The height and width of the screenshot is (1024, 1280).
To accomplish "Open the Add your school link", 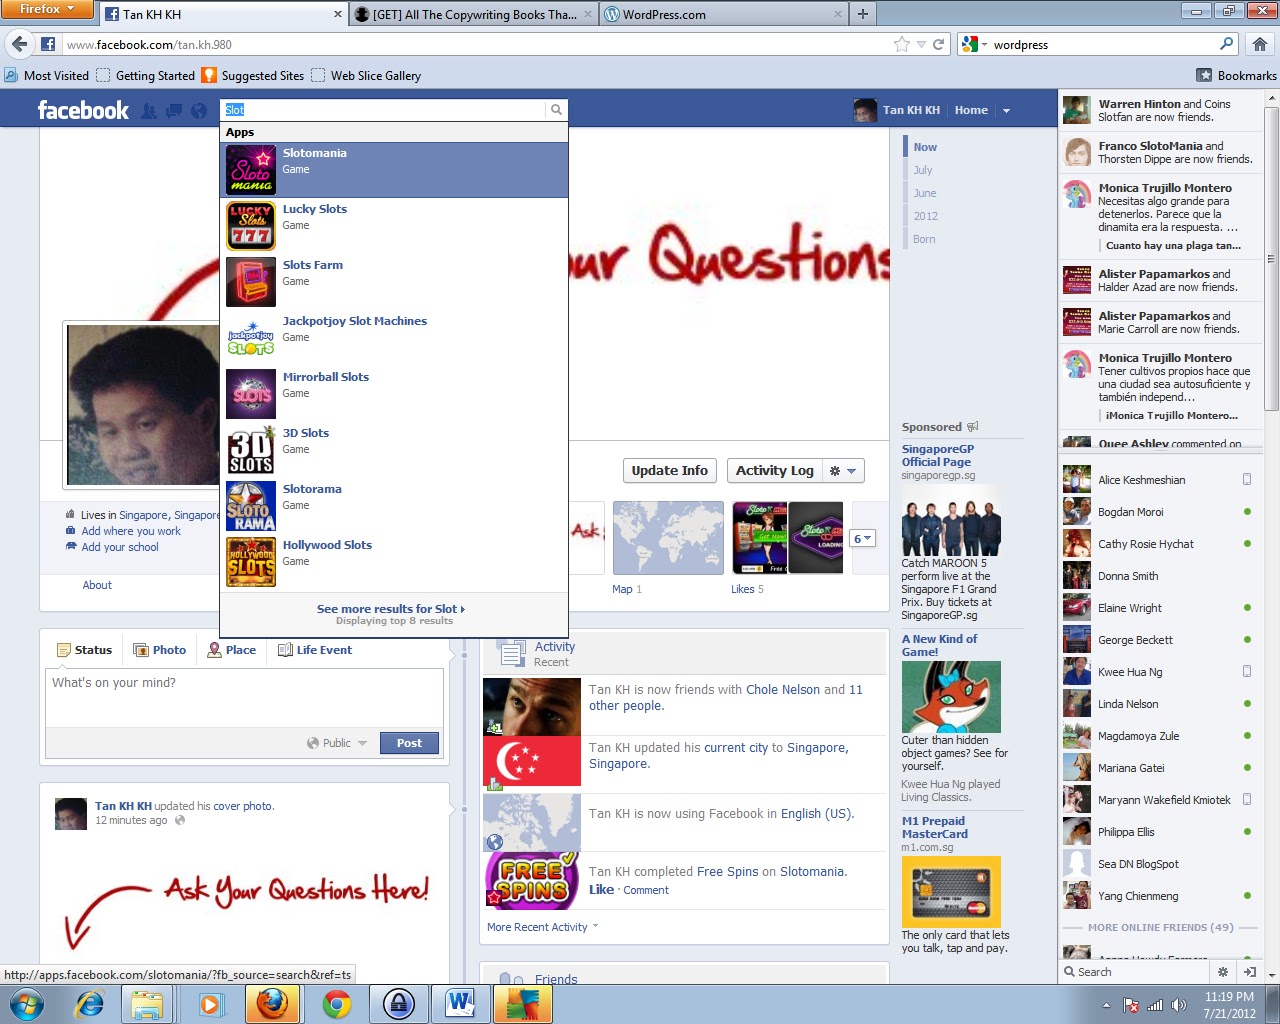I will pos(120,547).
